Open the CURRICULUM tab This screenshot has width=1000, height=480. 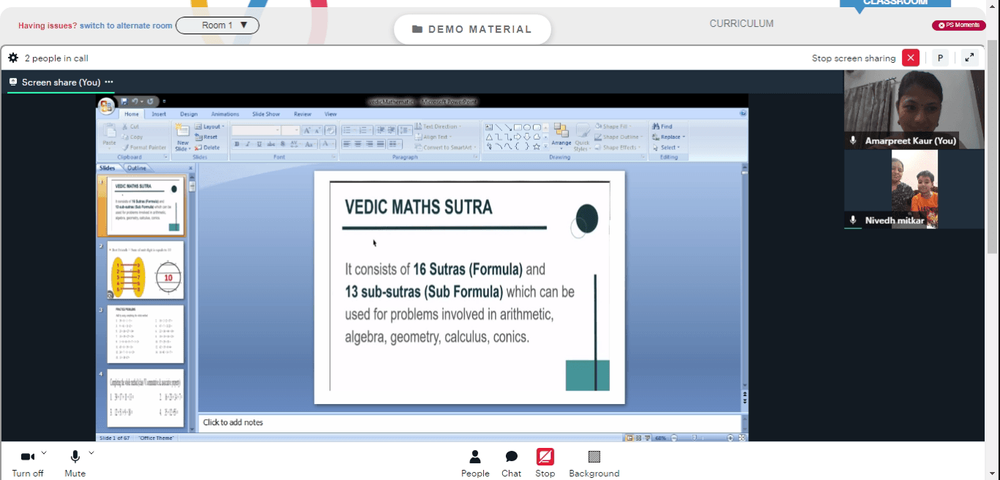(741, 24)
